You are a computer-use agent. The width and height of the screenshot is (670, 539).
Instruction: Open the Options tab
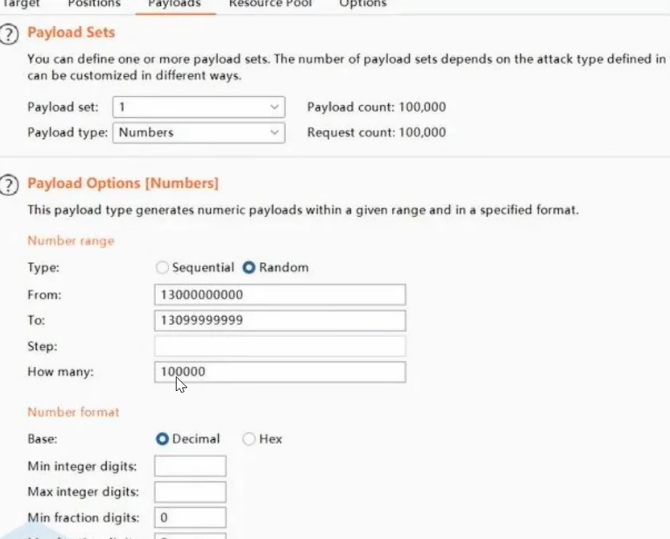(x=362, y=4)
